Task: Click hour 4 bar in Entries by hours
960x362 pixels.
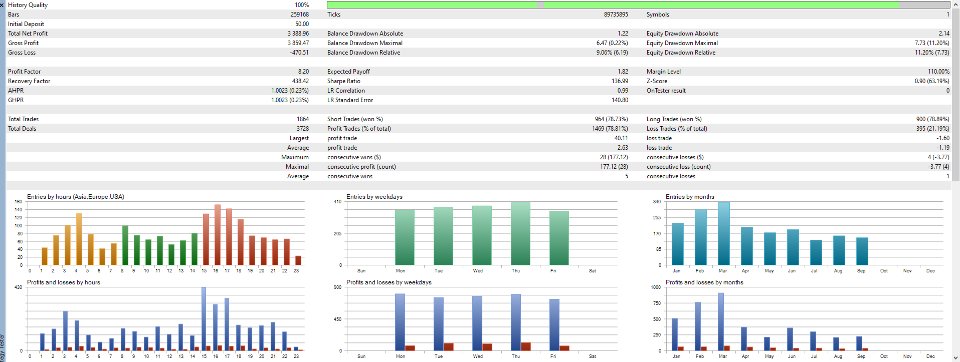Action: [x=79, y=239]
